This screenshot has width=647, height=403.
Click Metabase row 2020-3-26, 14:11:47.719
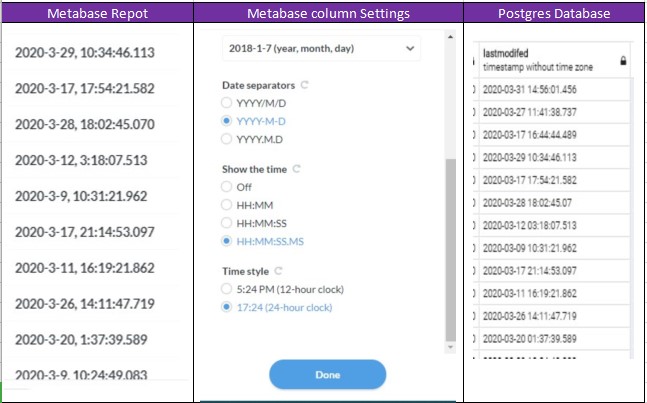click(x=85, y=304)
